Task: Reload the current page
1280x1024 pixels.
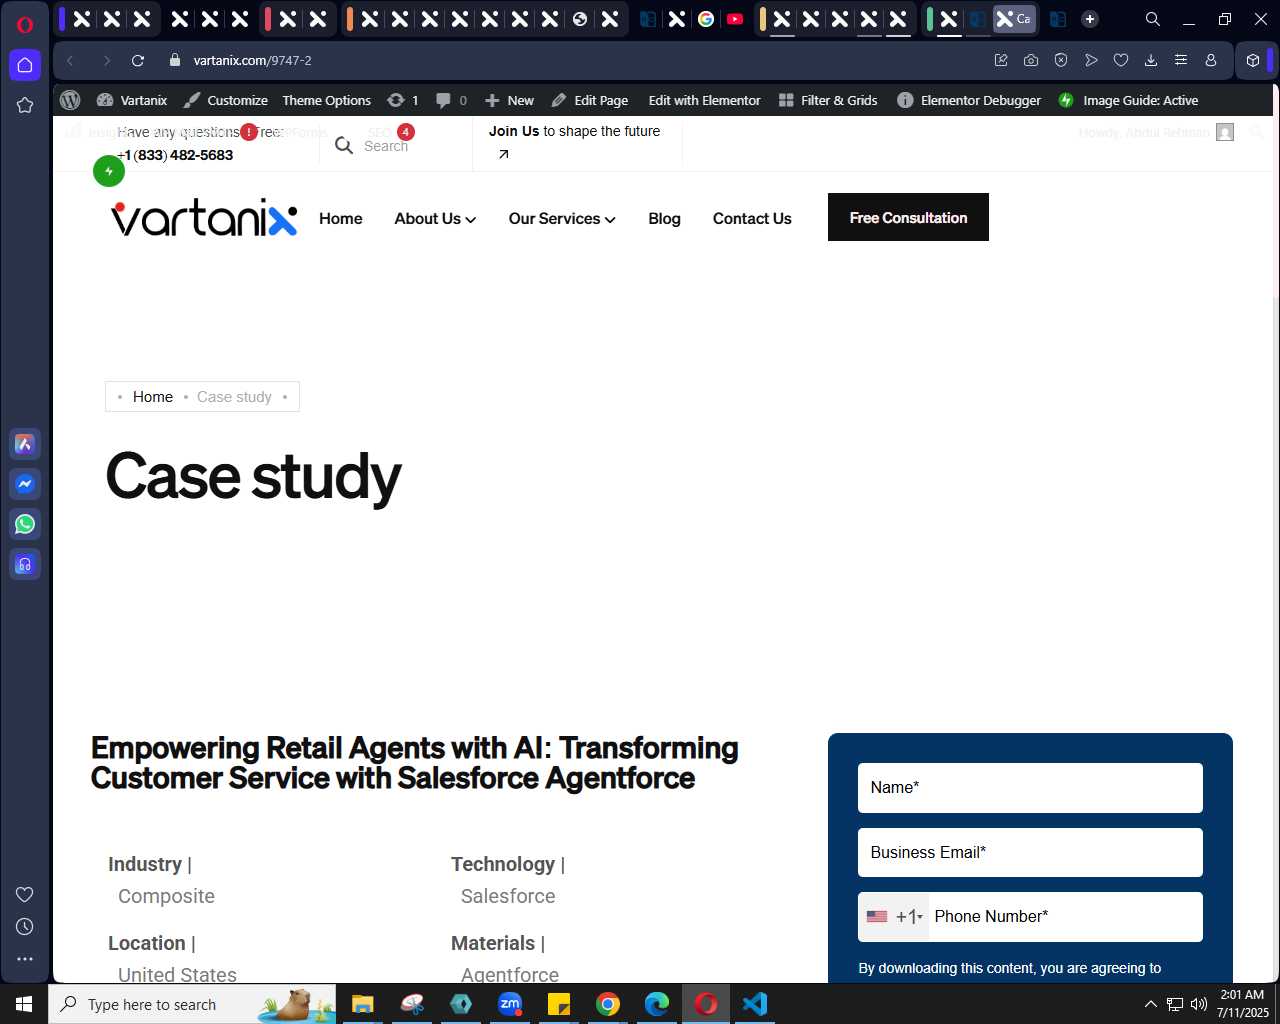Action: [138, 61]
